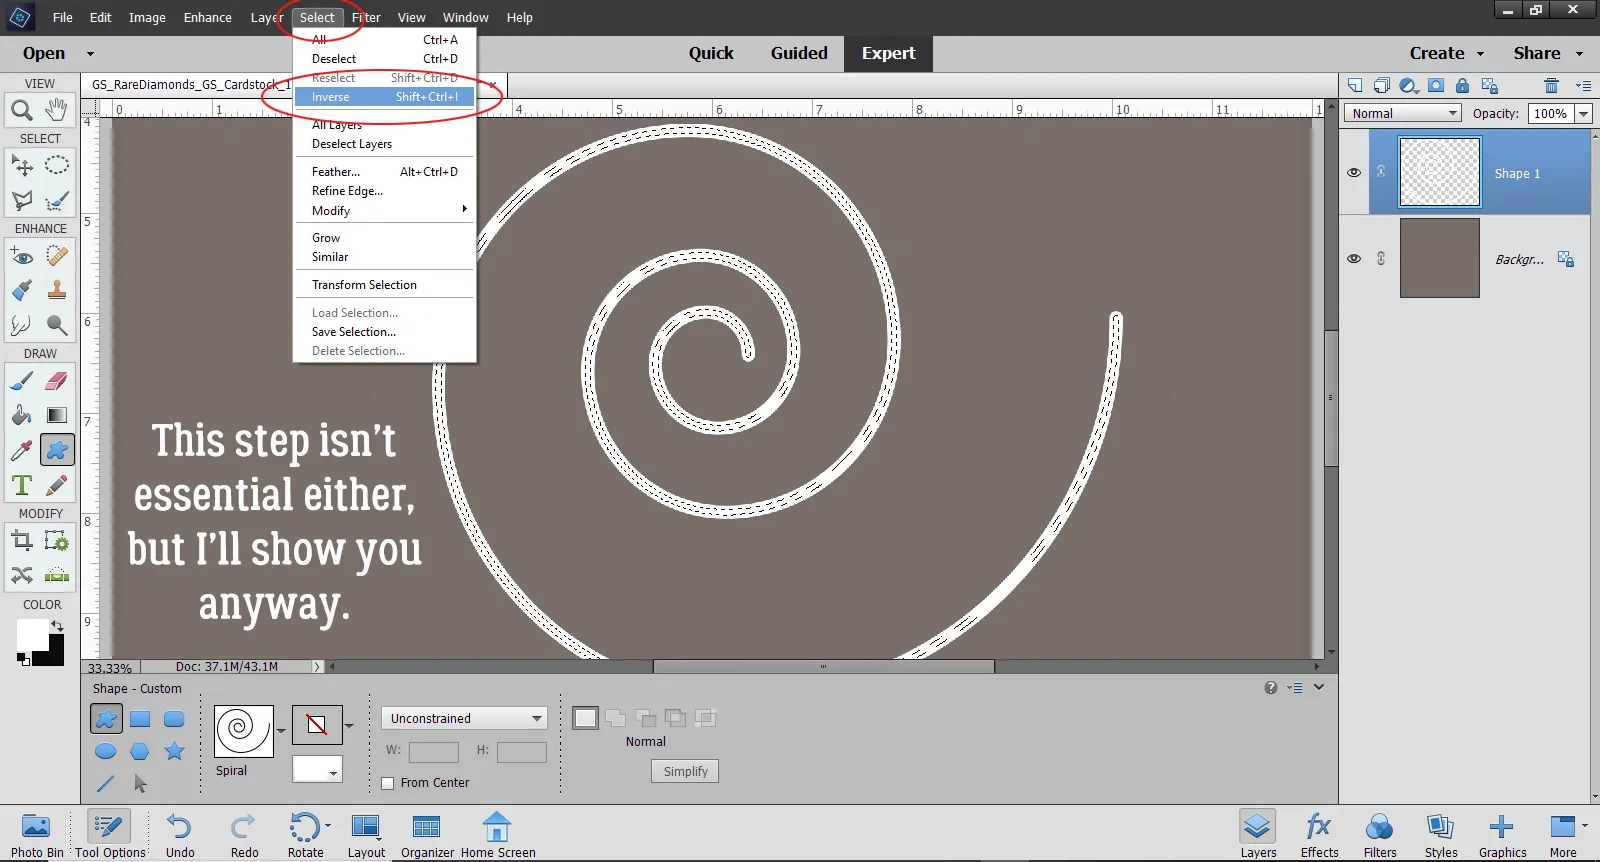1600x862 pixels.
Task: Enable the From Center checkbox
Action: coord(388,783)
